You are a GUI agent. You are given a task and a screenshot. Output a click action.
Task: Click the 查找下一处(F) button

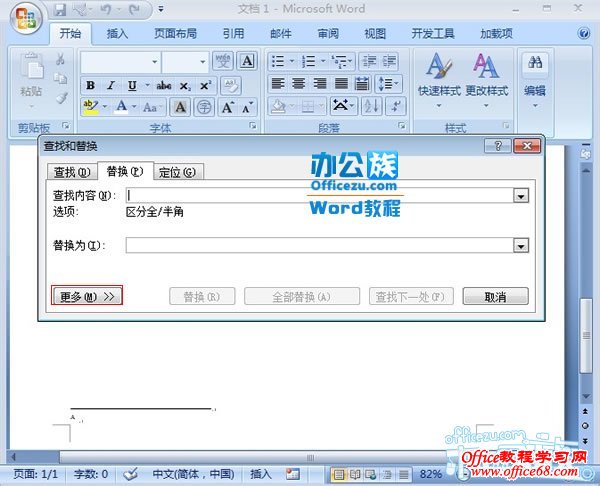click(x=411, y=297)
